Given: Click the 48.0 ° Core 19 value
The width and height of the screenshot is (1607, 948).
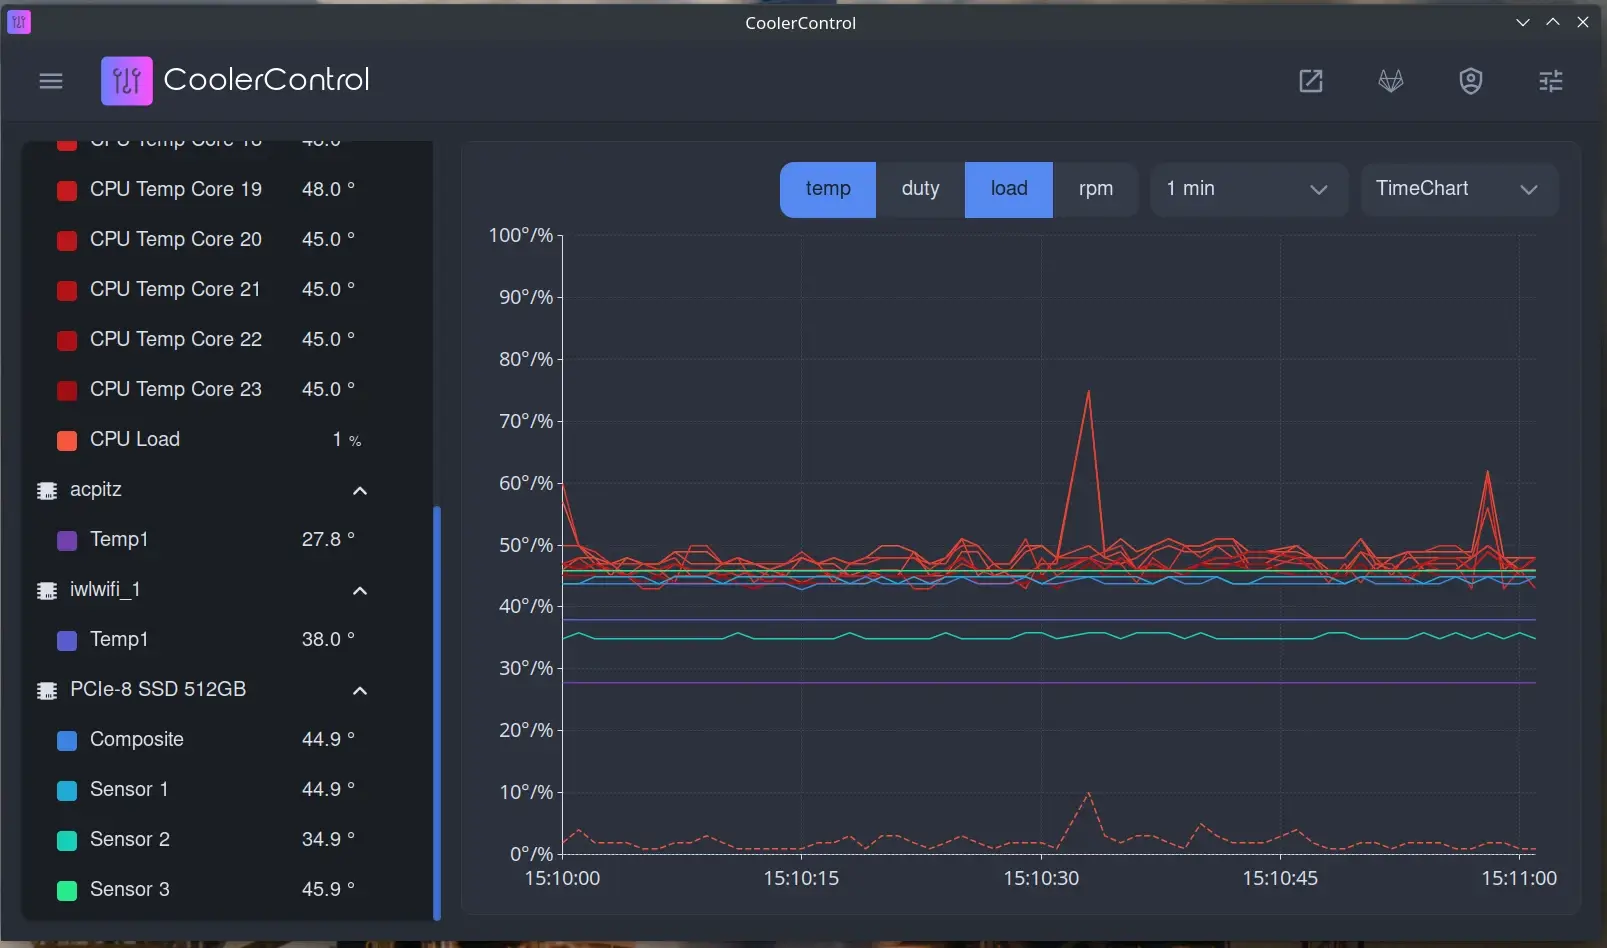Looking at the screenshot, I should [x=328, y=189].
